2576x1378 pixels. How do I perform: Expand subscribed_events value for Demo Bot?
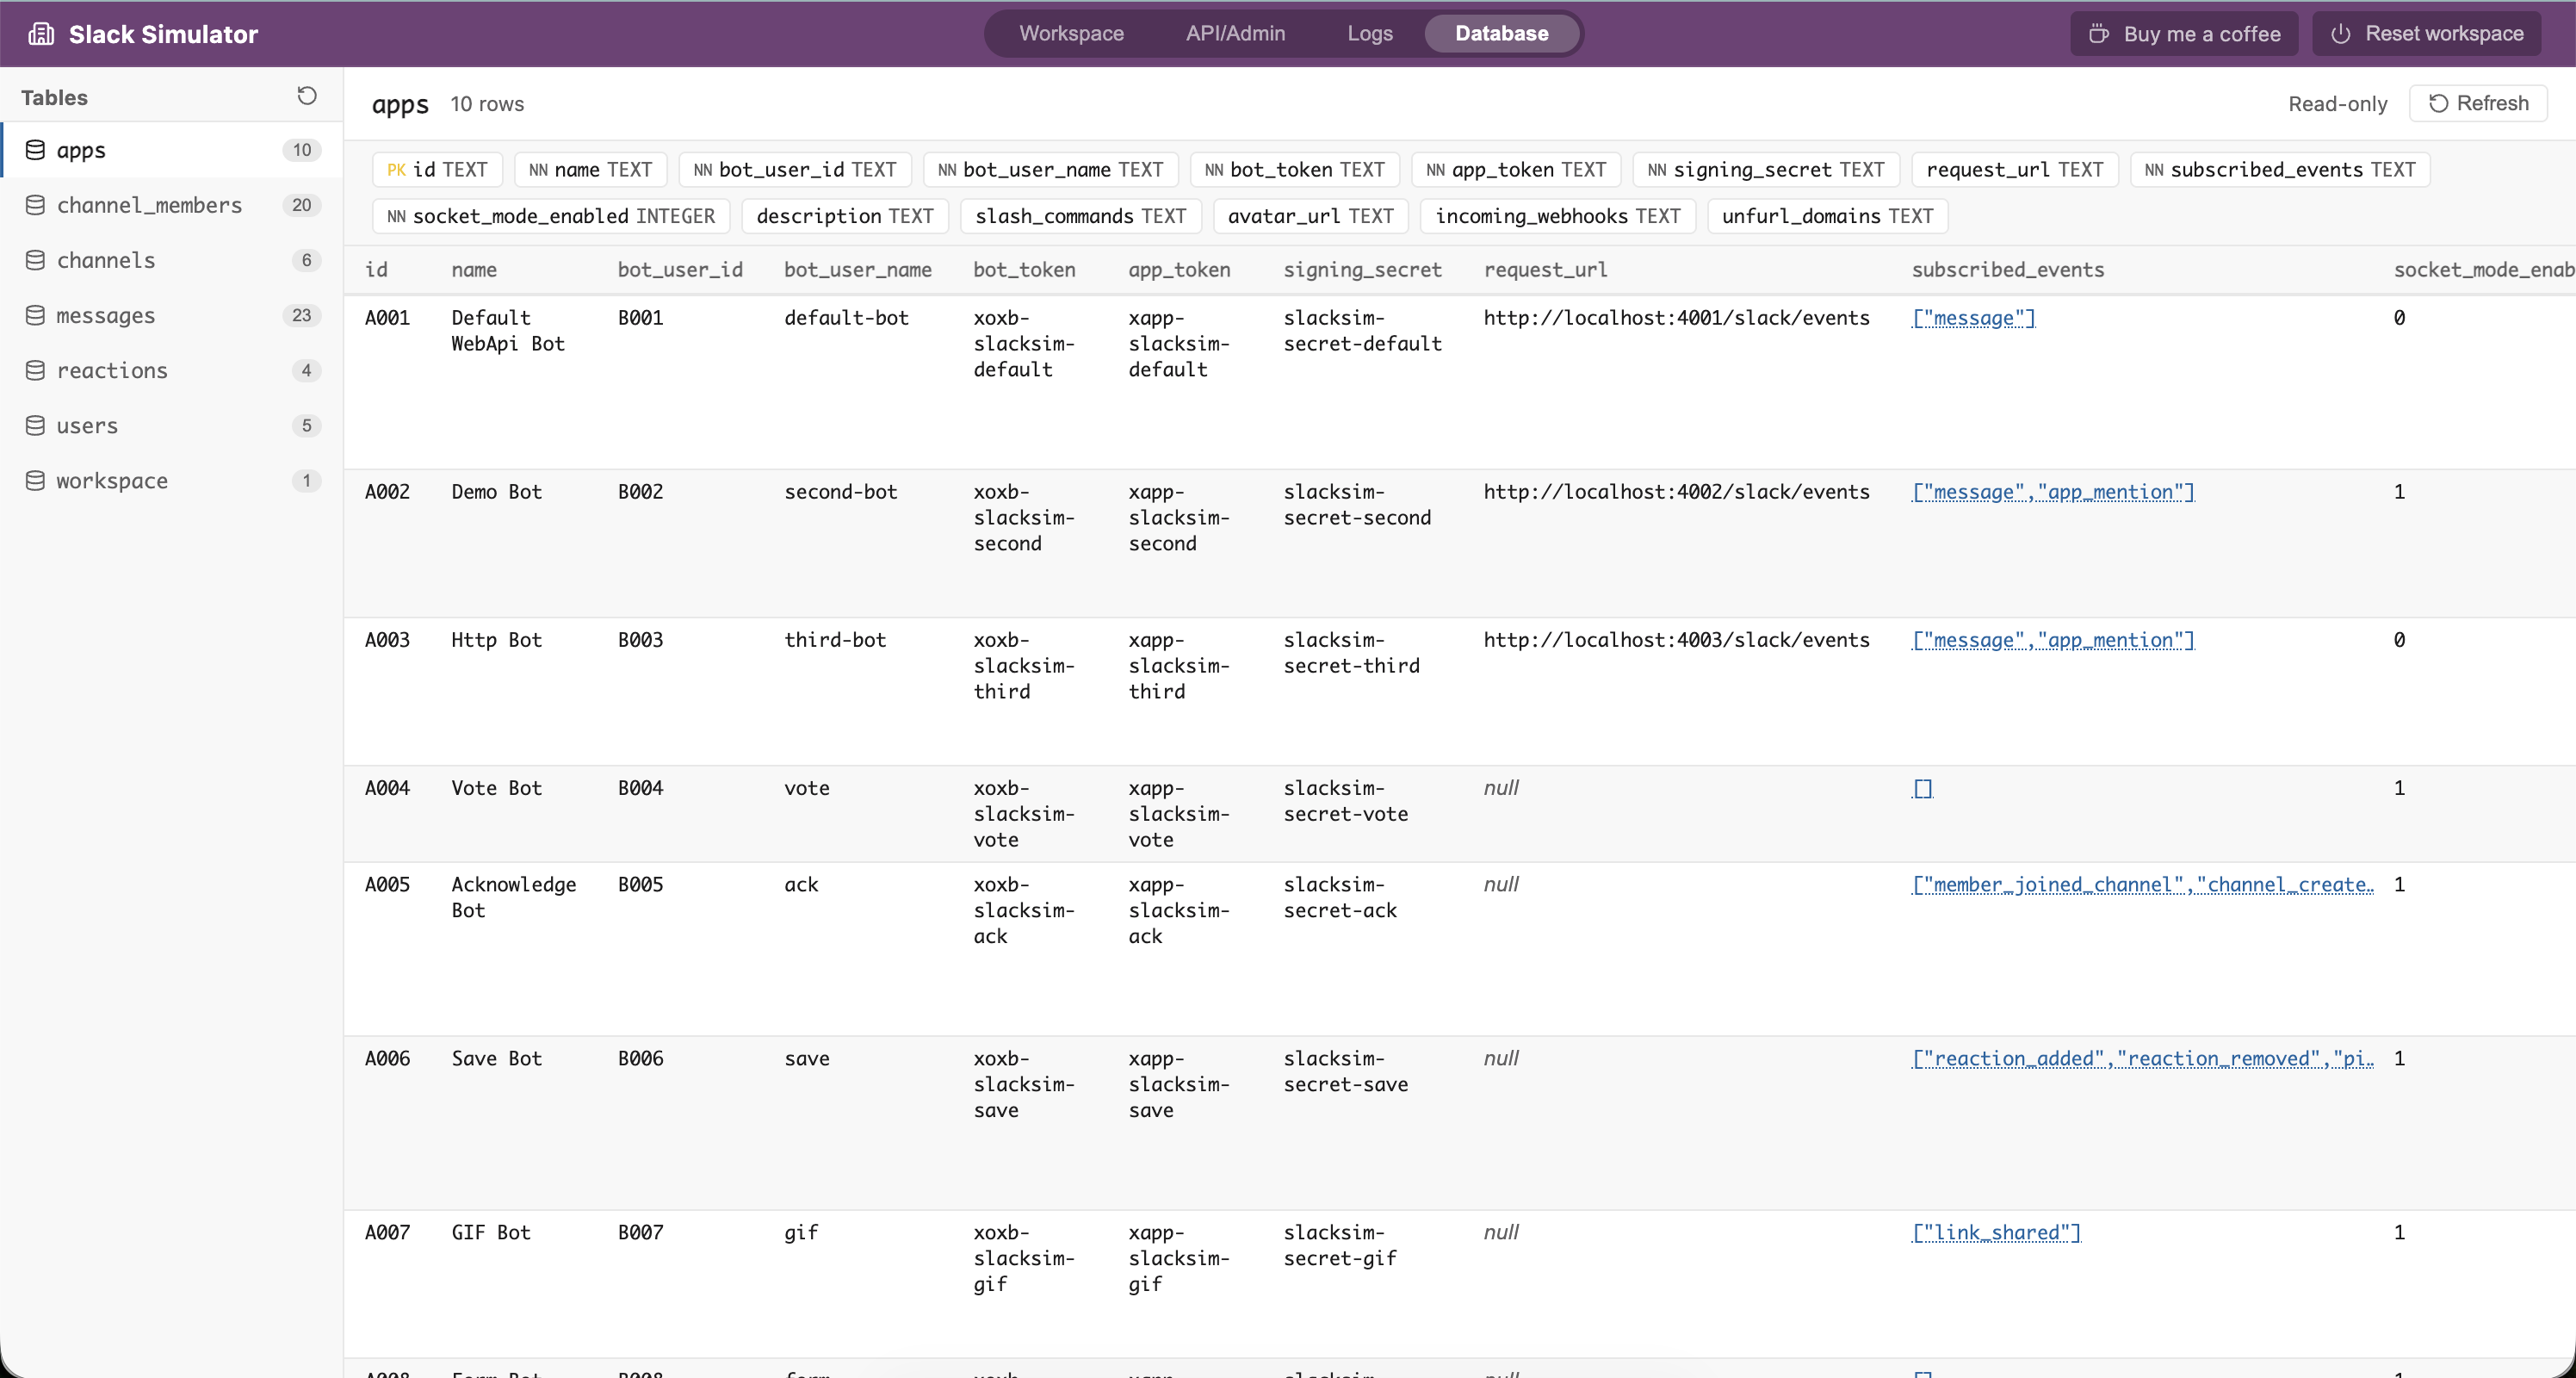[x=2053, y=492]
